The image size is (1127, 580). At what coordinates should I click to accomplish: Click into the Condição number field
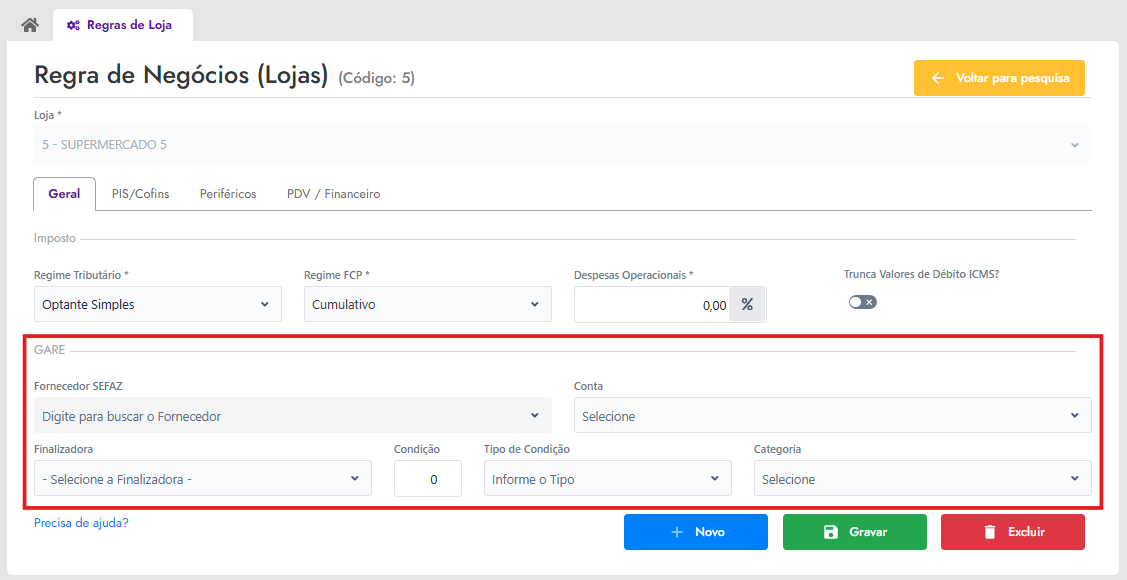click(428, 478)
